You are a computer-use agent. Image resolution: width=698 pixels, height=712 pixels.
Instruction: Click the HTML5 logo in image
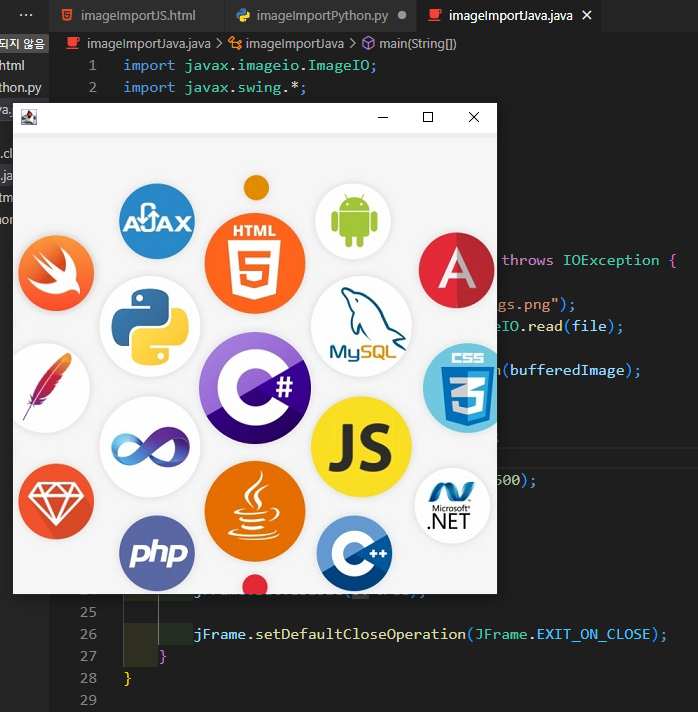[255, 263]
